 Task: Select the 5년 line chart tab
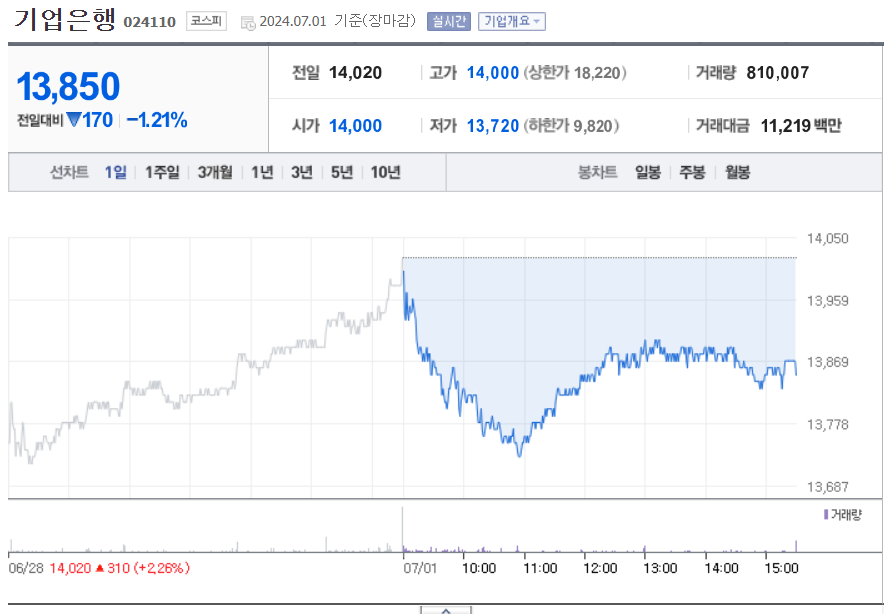tap(342, 172)
